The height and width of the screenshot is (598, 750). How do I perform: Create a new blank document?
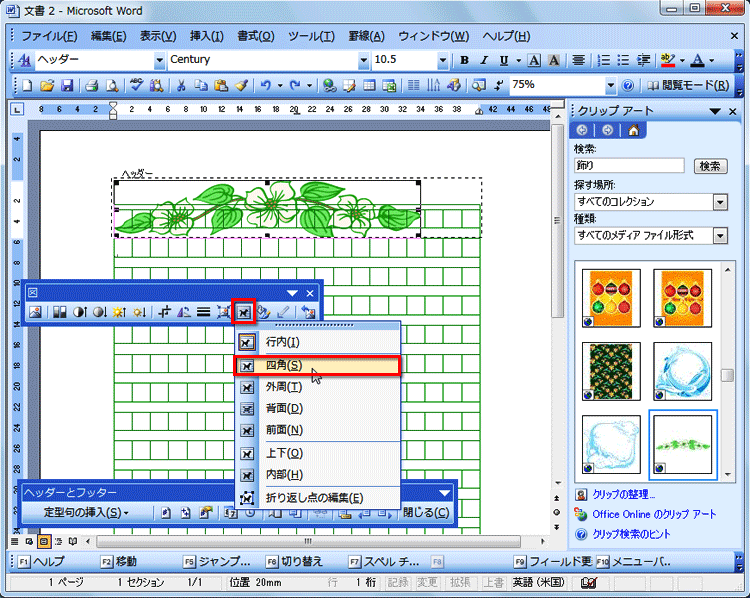point(27,86)
